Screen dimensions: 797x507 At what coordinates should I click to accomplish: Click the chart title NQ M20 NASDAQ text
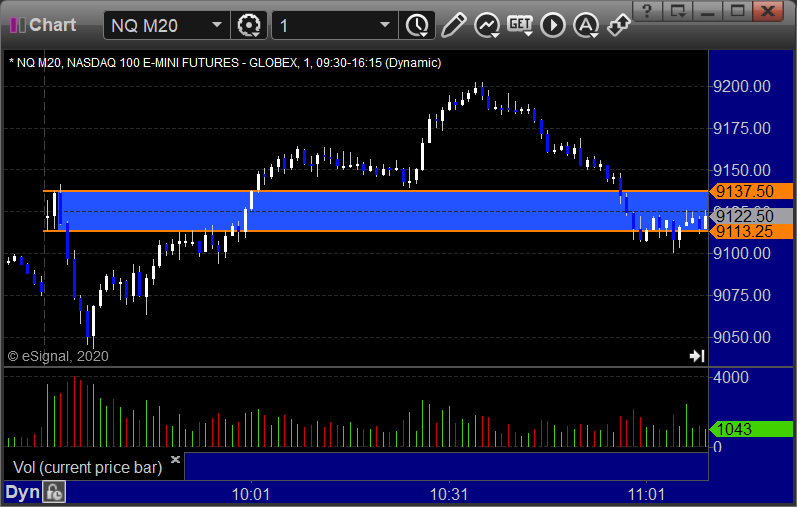(225, 63)
